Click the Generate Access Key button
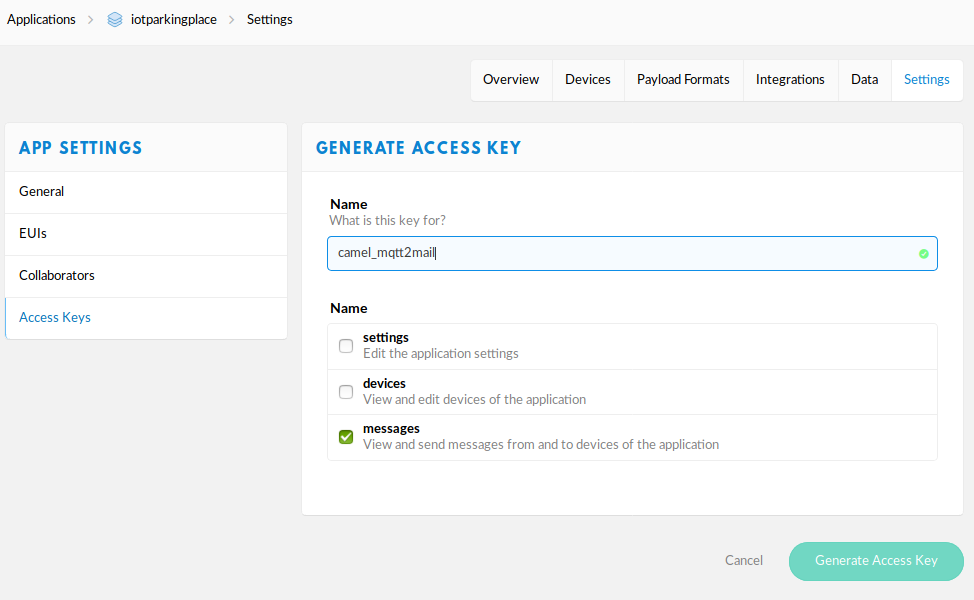This screenshot has height=600, width=974. coord(876,561)
